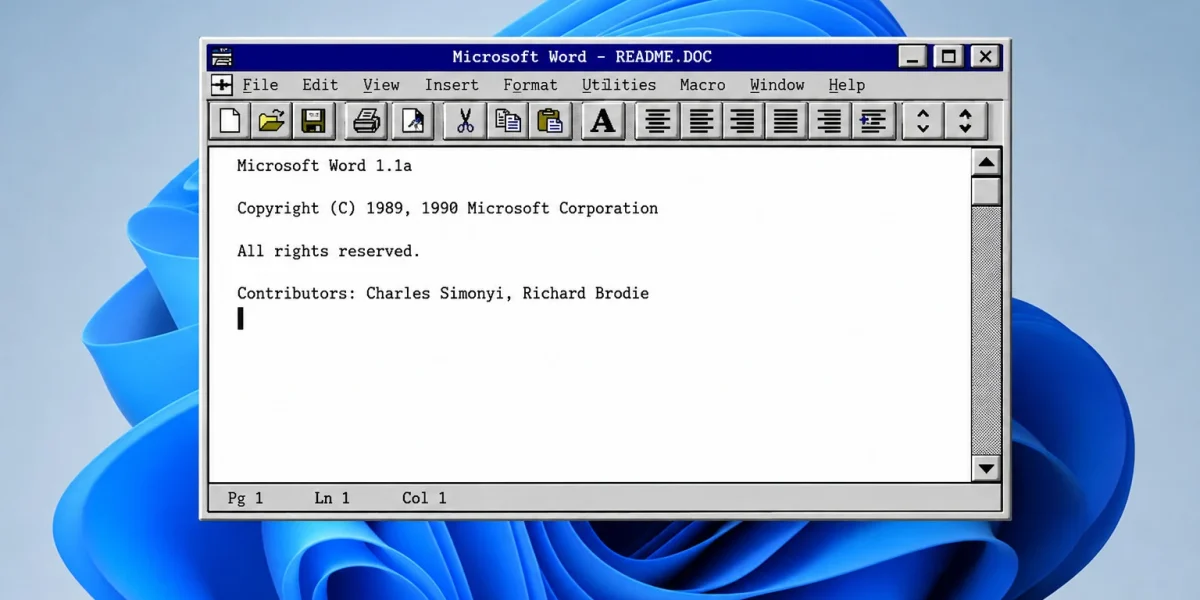Screen dimensions: 1200x600
Task: Click the Contributors line in the document
Action: point(443,294)
